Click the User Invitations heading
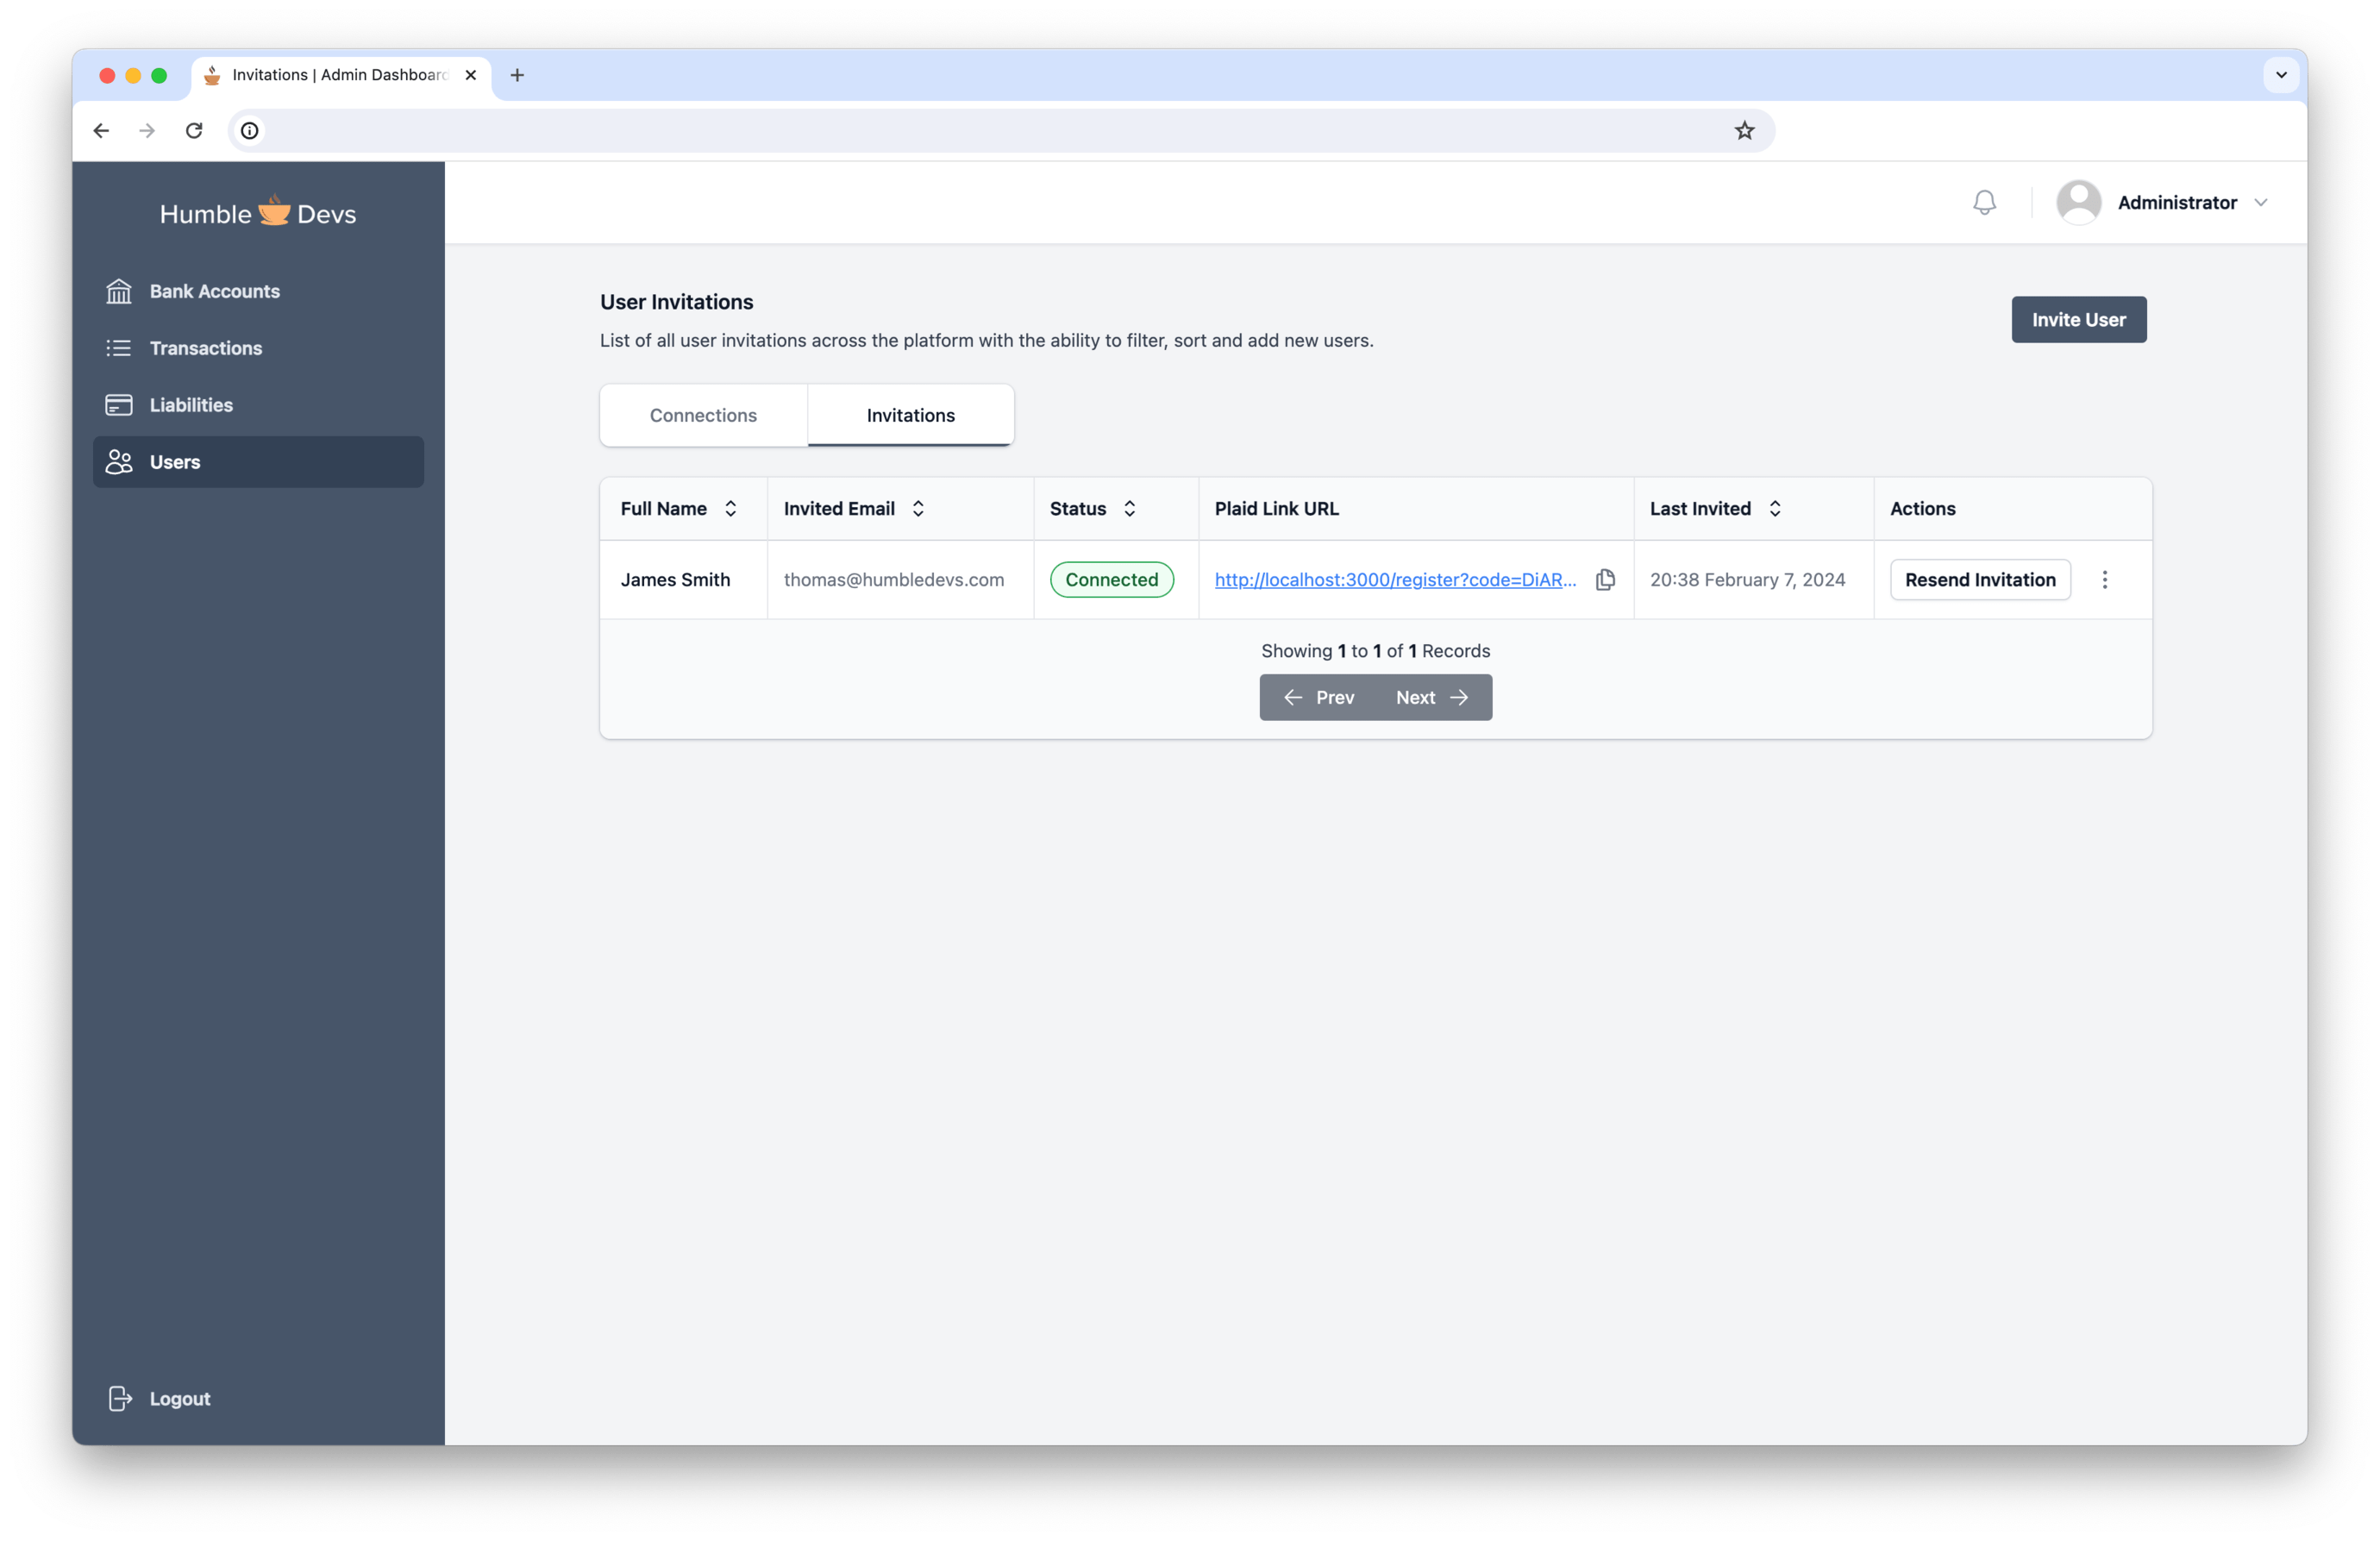 click(x=676, y=302)
